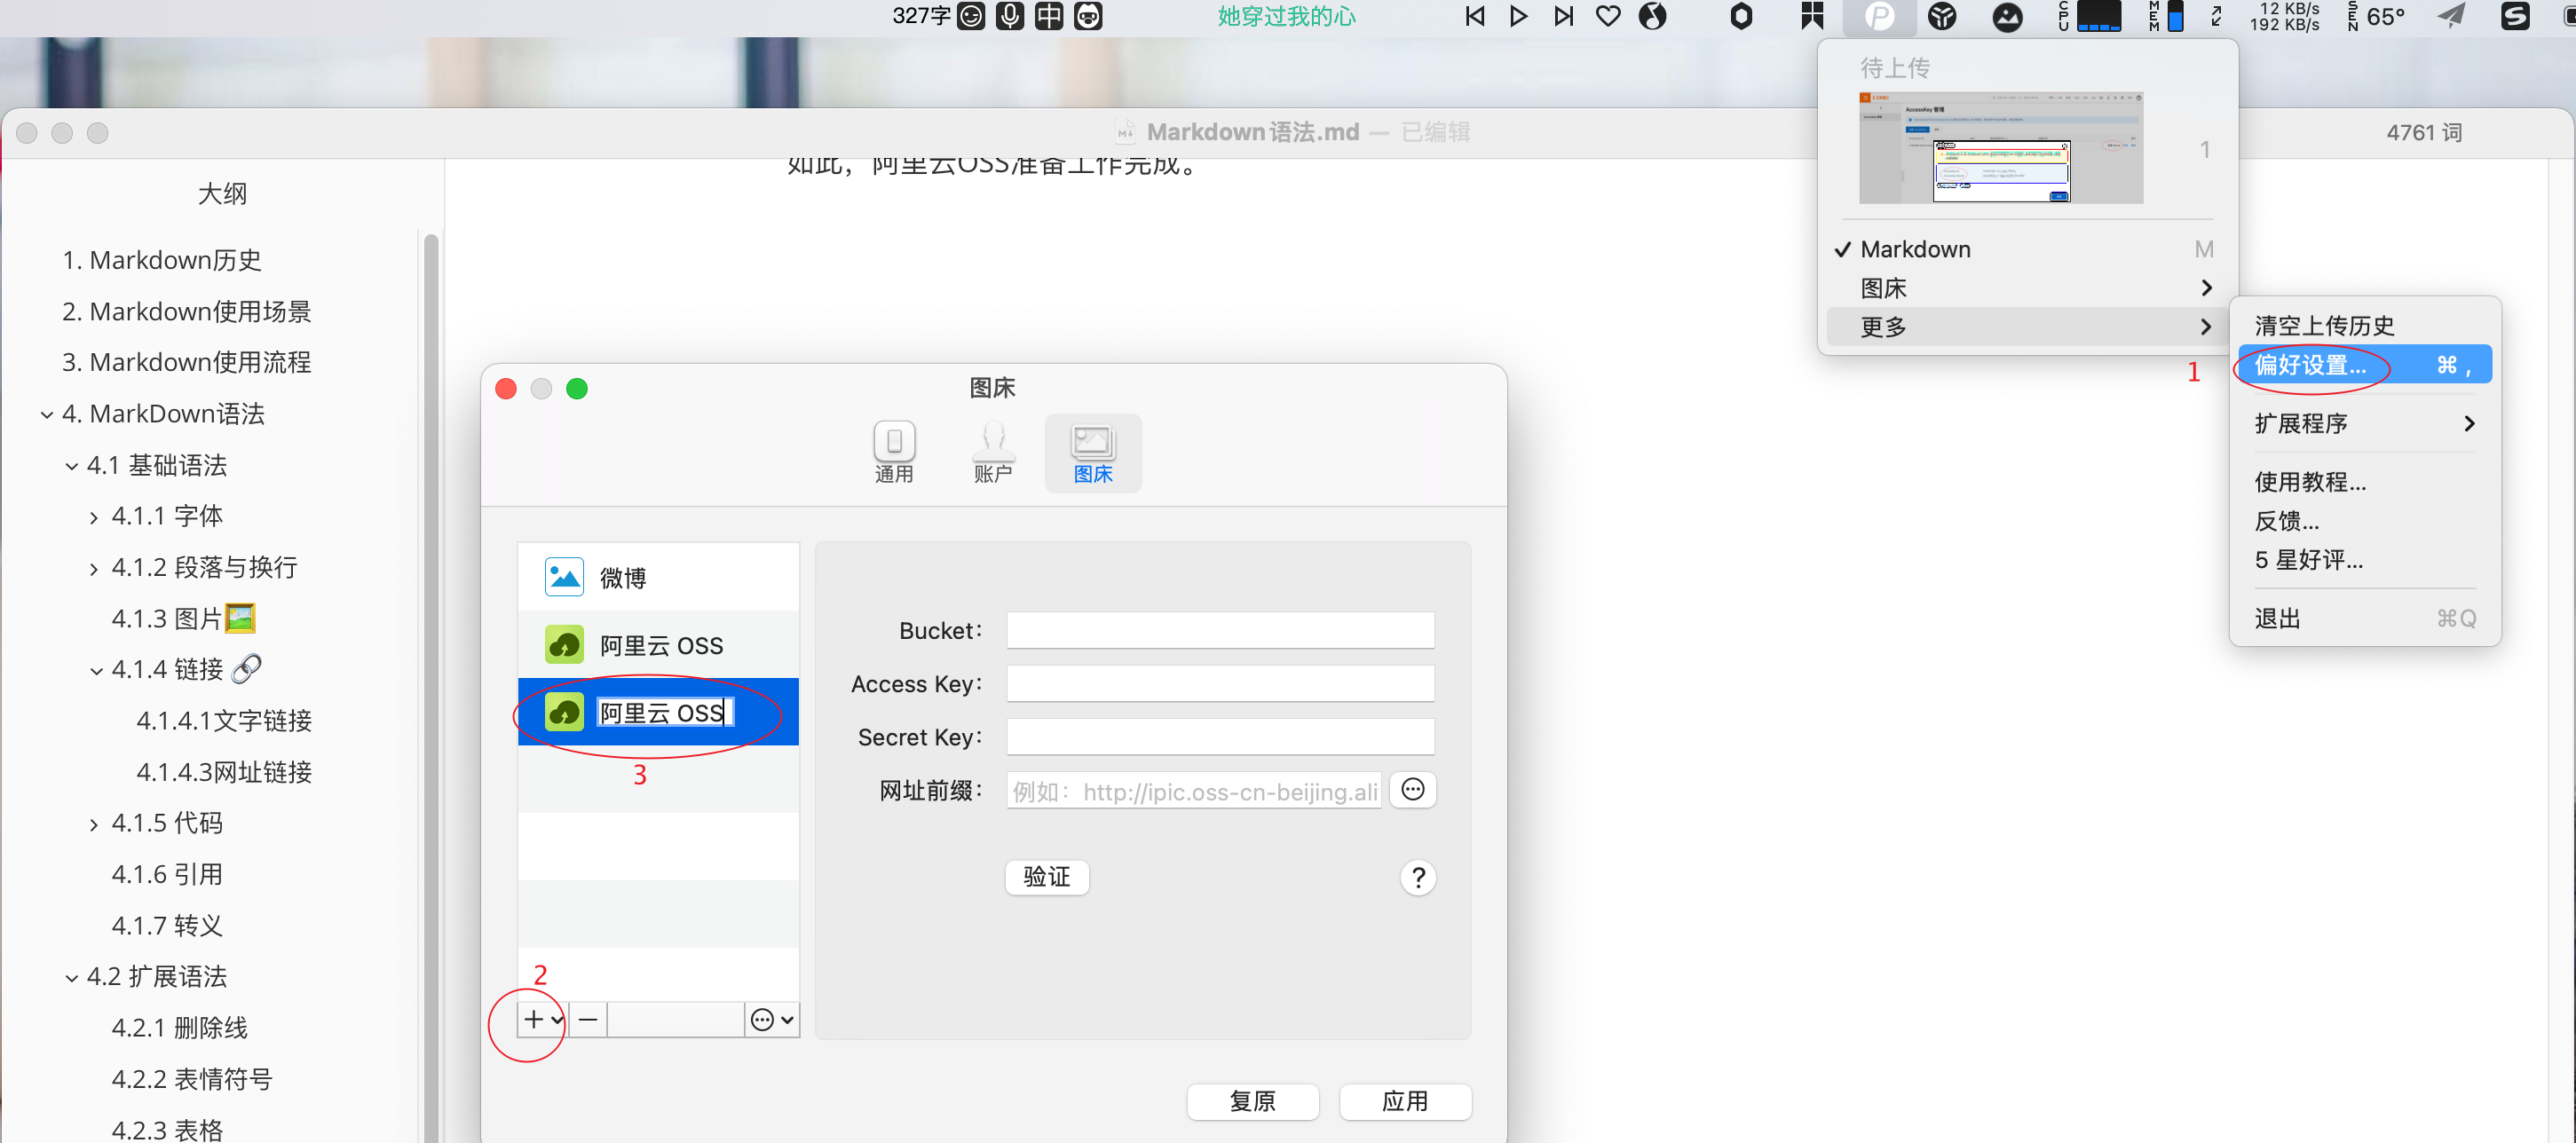Go to outline item 4.1.4.1文字链接
The image size is (2576, 1143).
(224, 721)
